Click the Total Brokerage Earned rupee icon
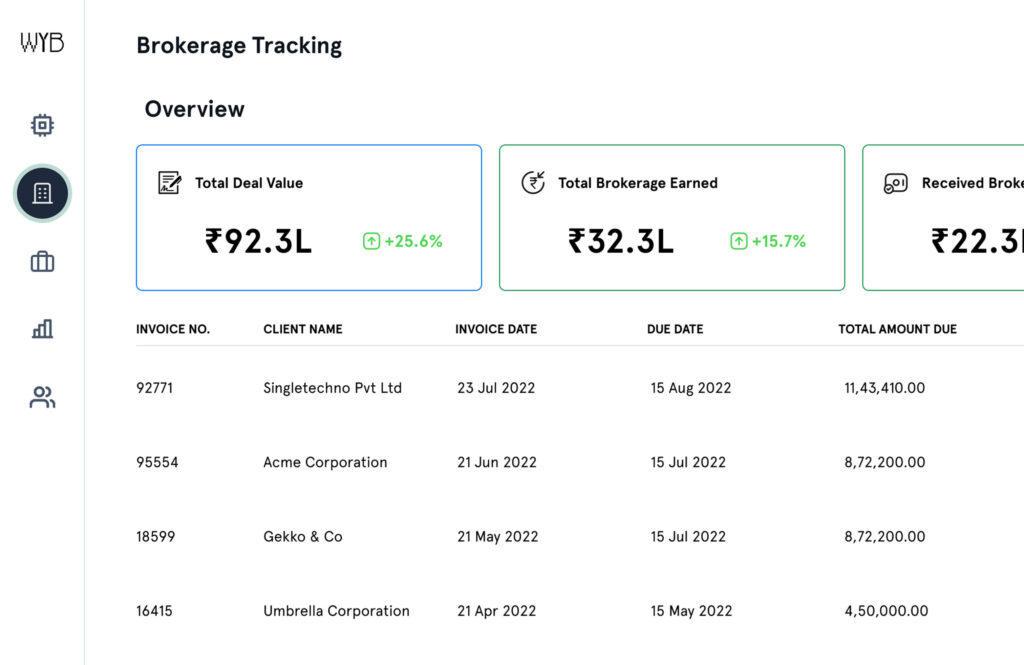 coord(533,183)
